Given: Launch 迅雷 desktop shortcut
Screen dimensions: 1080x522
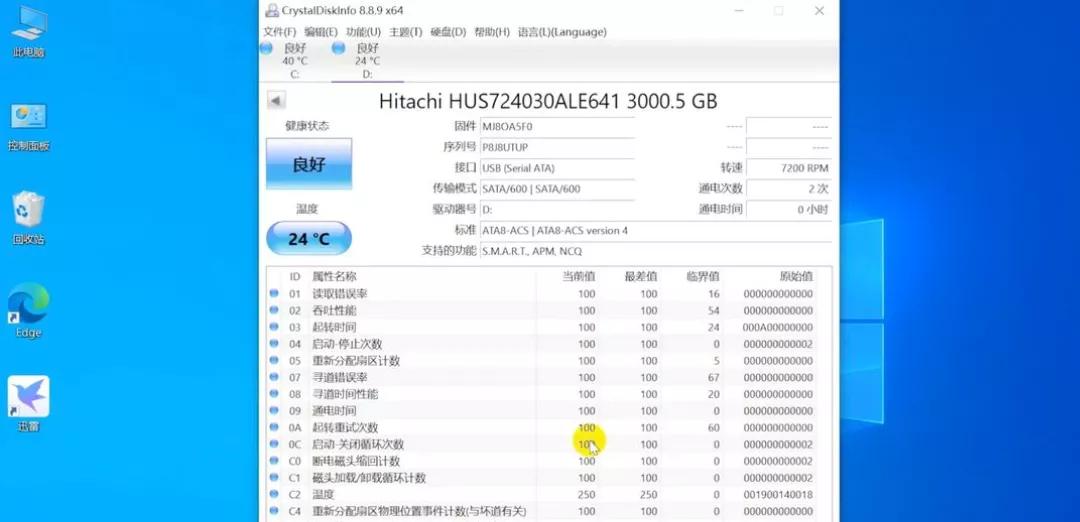Looking at the screenshot, I should (x=28, y=404).
